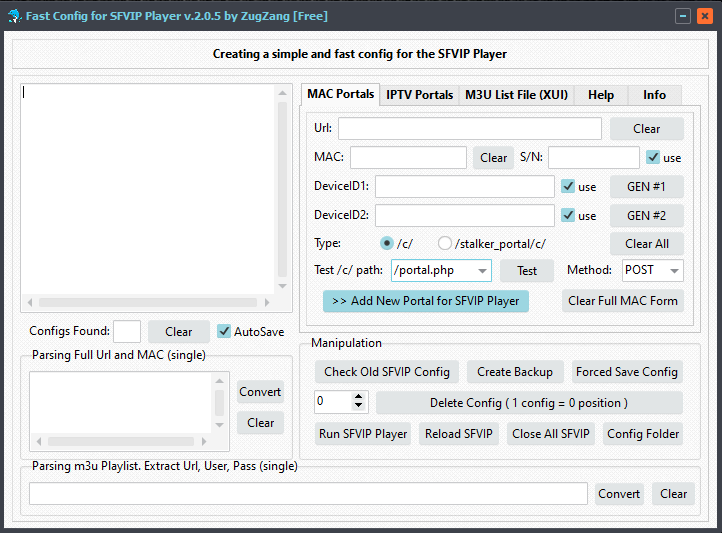Image resolution: width=722 pixels, height=533 pixels.
Task: Clear the MAC field
Action: (493, 158)
